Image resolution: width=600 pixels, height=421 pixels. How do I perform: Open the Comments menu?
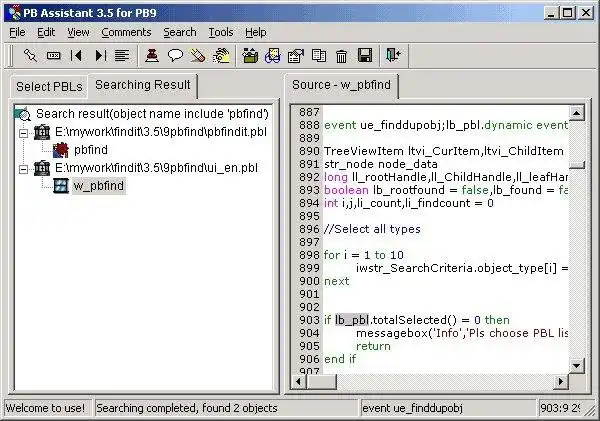[126, 33]
